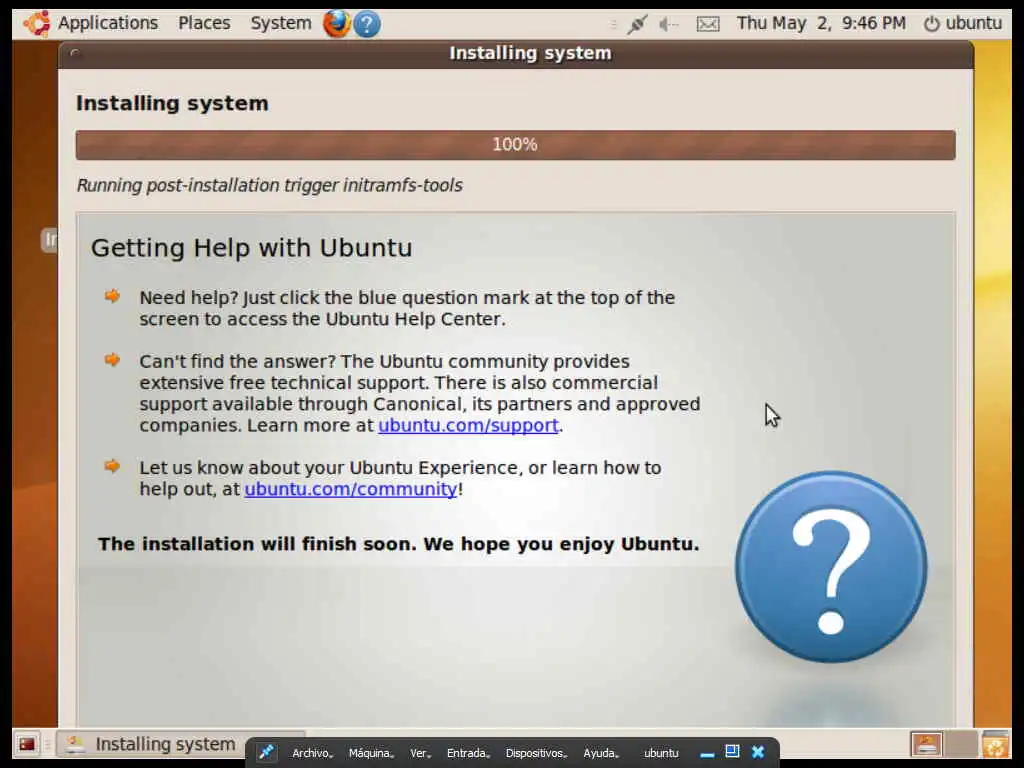Image resolution: width=1024 pixels, height=768 pixels.
Task: Open the Archivo menu in VirtualBox toolbar
Action: [x=312, y=753]
